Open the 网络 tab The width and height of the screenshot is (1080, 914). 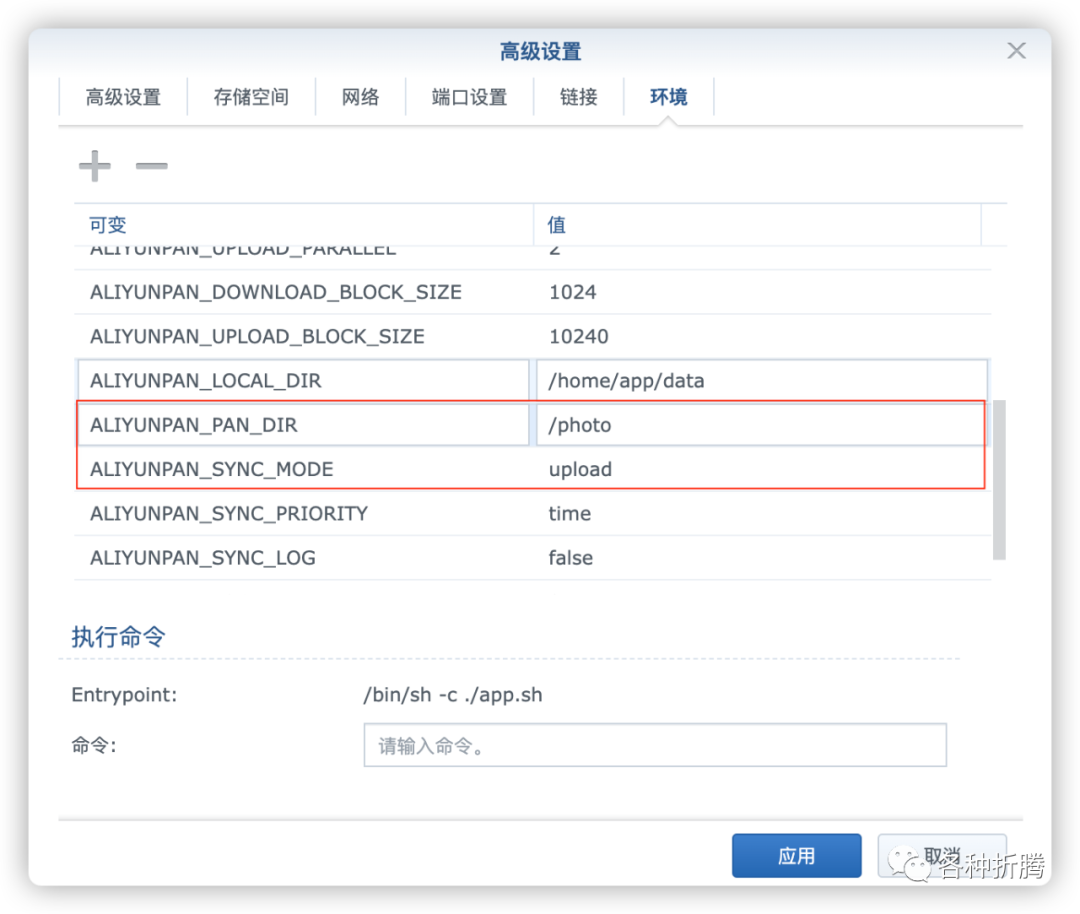click(360, 97)
